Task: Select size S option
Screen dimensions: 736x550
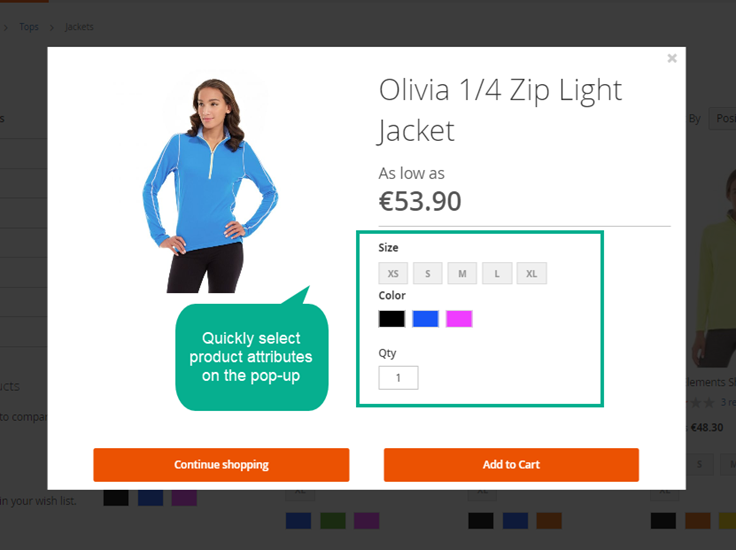Action: 428,273
